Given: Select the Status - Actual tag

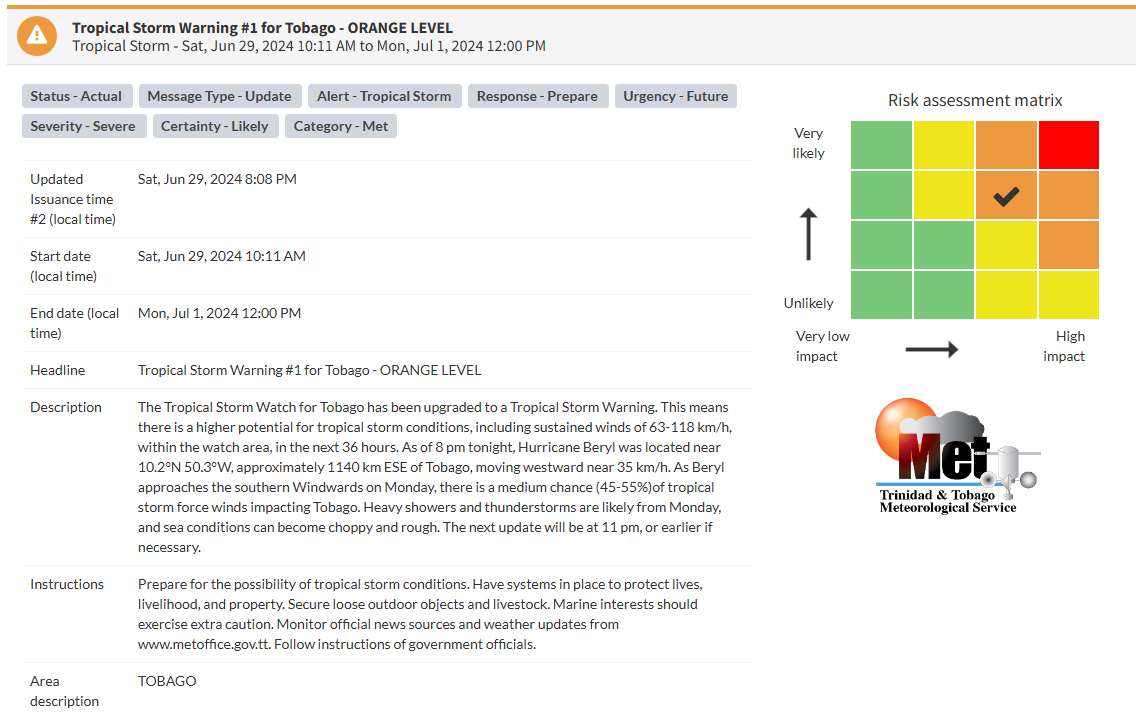Looking at the screenshot, I should (77, 96).
